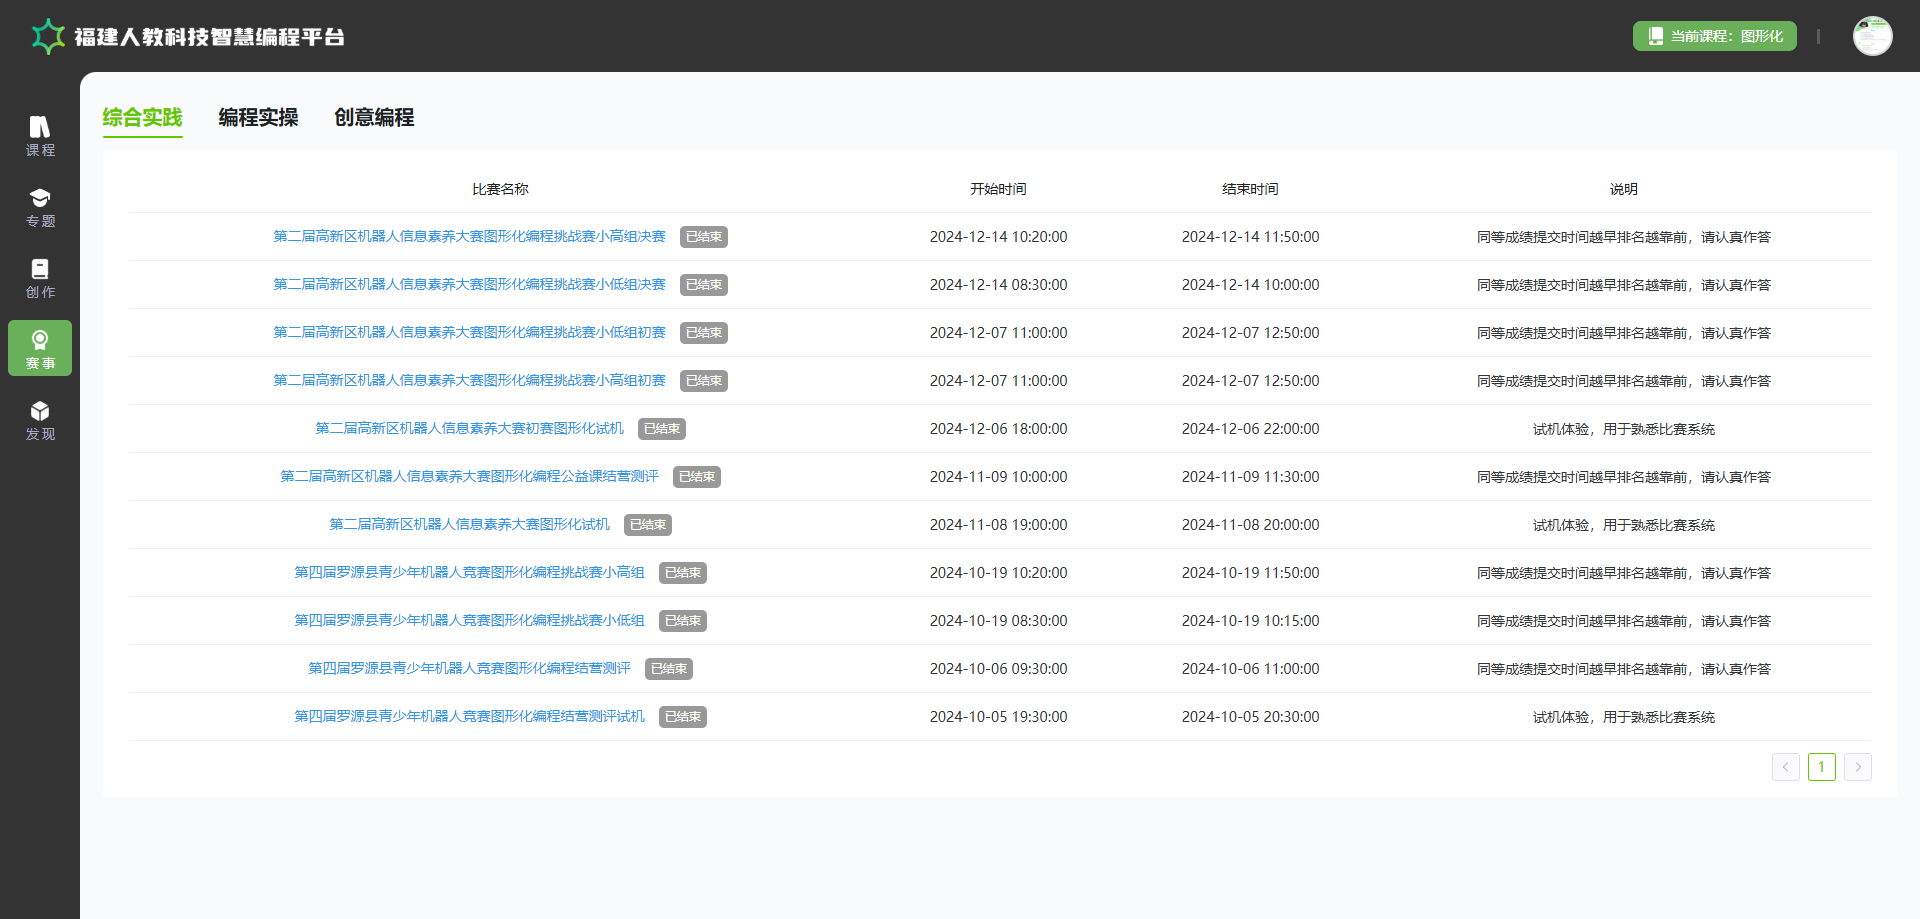Open the 专题 sidebar icon
1920x919 pixels.
(40, 207)
